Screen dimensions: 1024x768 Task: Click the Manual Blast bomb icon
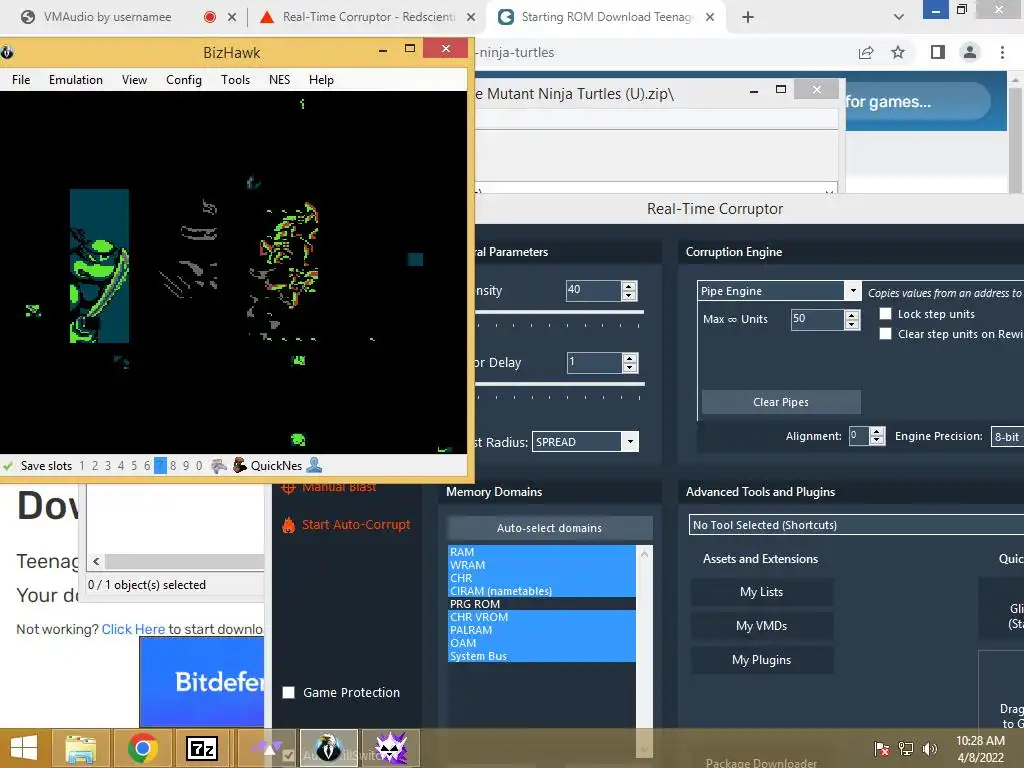coord(289,487)
